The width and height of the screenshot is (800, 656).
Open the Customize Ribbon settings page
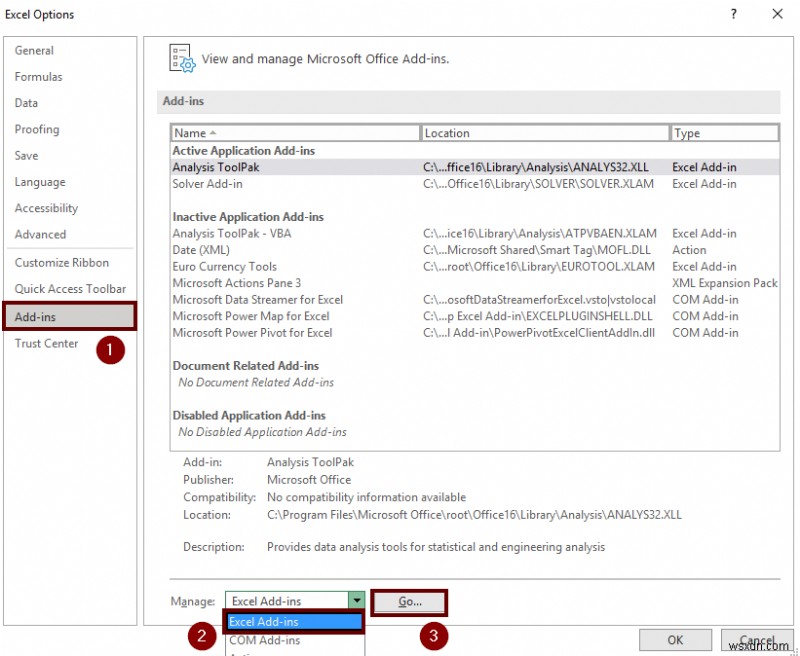[x=60, y=263]
